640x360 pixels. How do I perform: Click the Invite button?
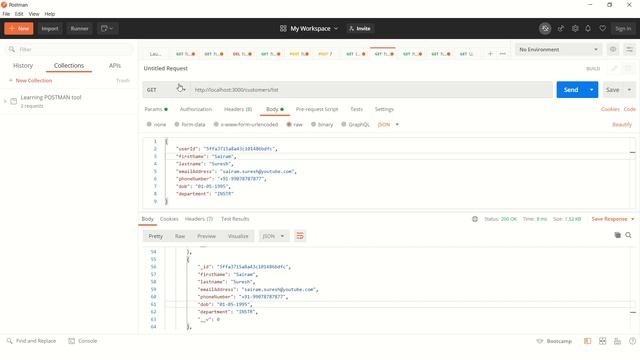point(360,29)
